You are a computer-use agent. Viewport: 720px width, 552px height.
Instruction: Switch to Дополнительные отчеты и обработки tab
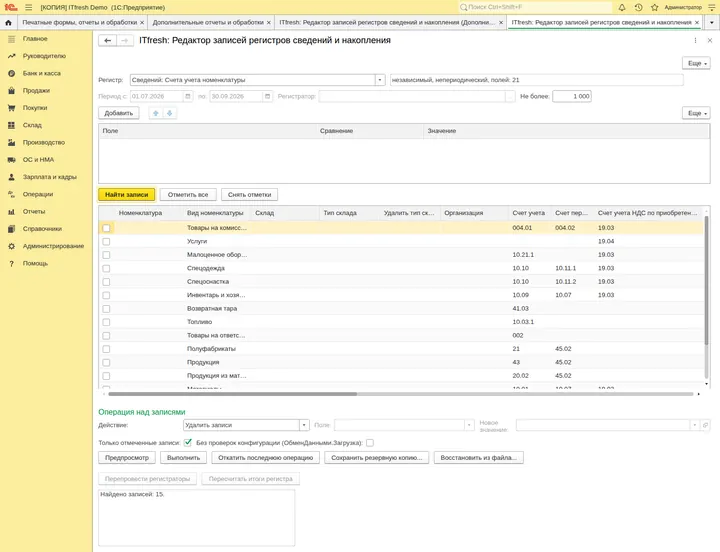208,22
